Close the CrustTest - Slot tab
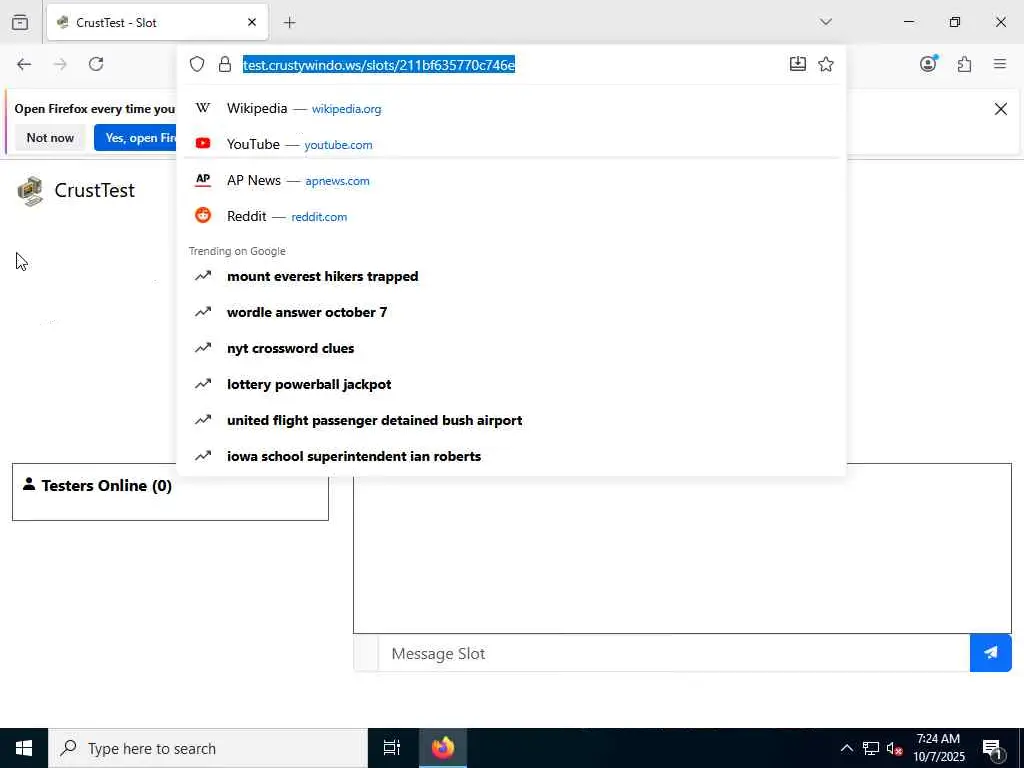 (251, 22)
